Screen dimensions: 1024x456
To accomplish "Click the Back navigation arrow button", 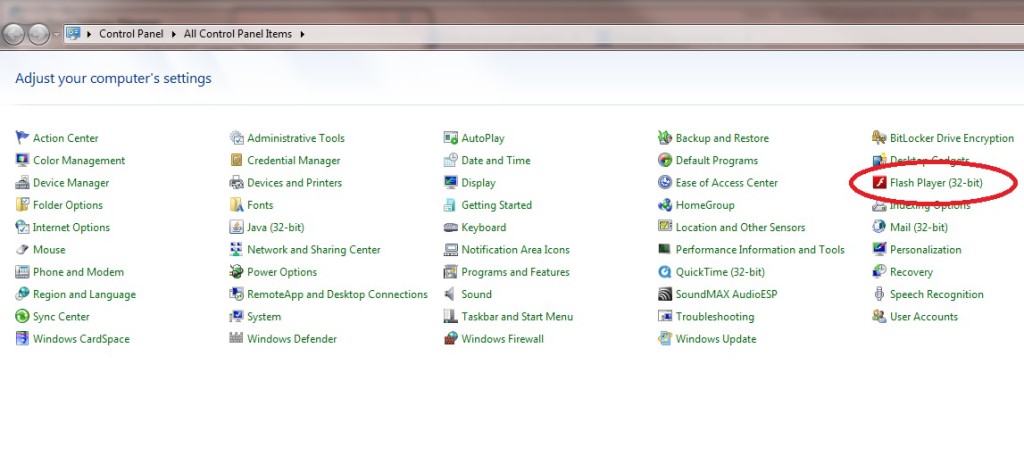I will [x=14, y=33].
